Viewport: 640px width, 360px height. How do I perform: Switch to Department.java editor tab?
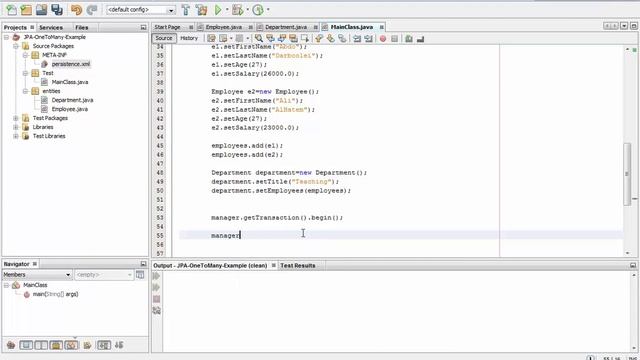click(x=286, y=27)
